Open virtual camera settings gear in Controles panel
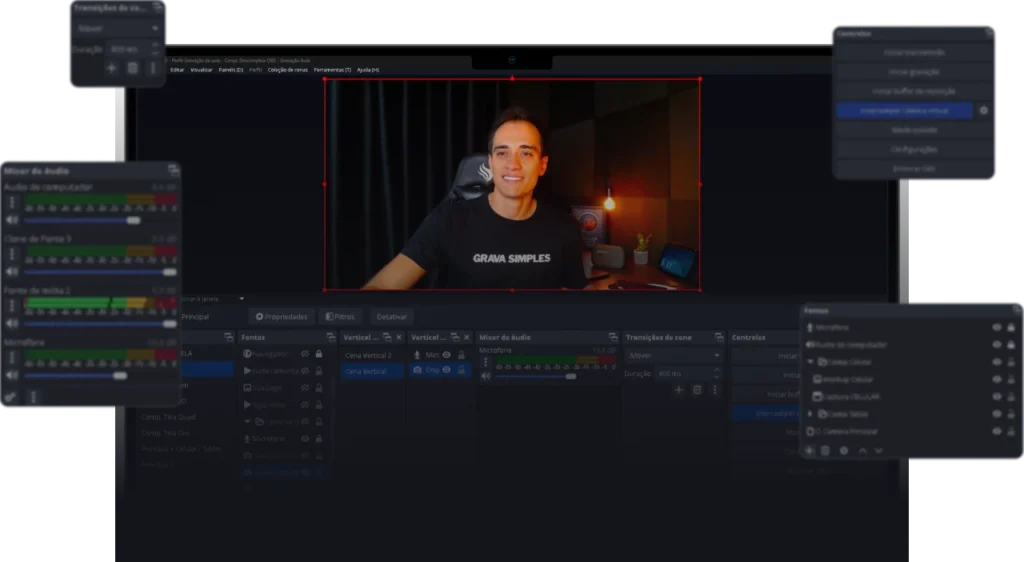The width and height of the screenshot is (1024, 562). click(984, 111)
